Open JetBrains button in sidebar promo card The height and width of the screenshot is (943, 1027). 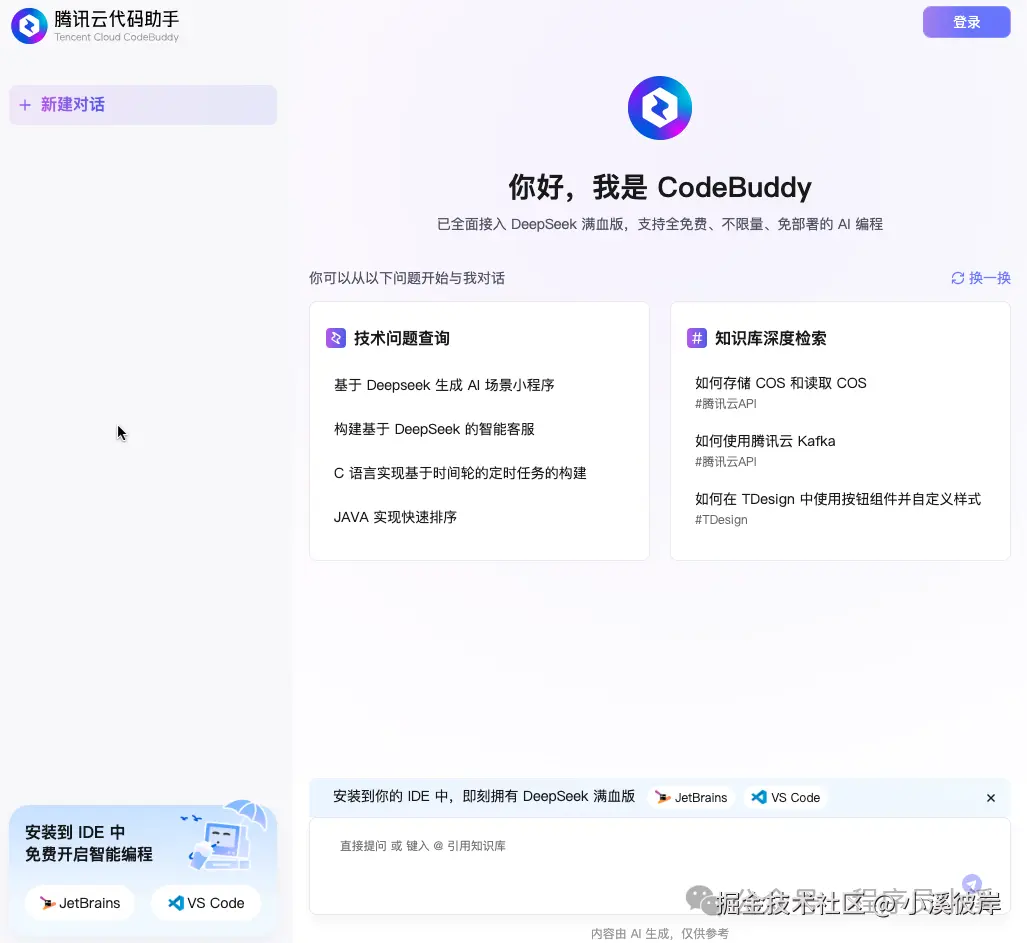[80, 903]
